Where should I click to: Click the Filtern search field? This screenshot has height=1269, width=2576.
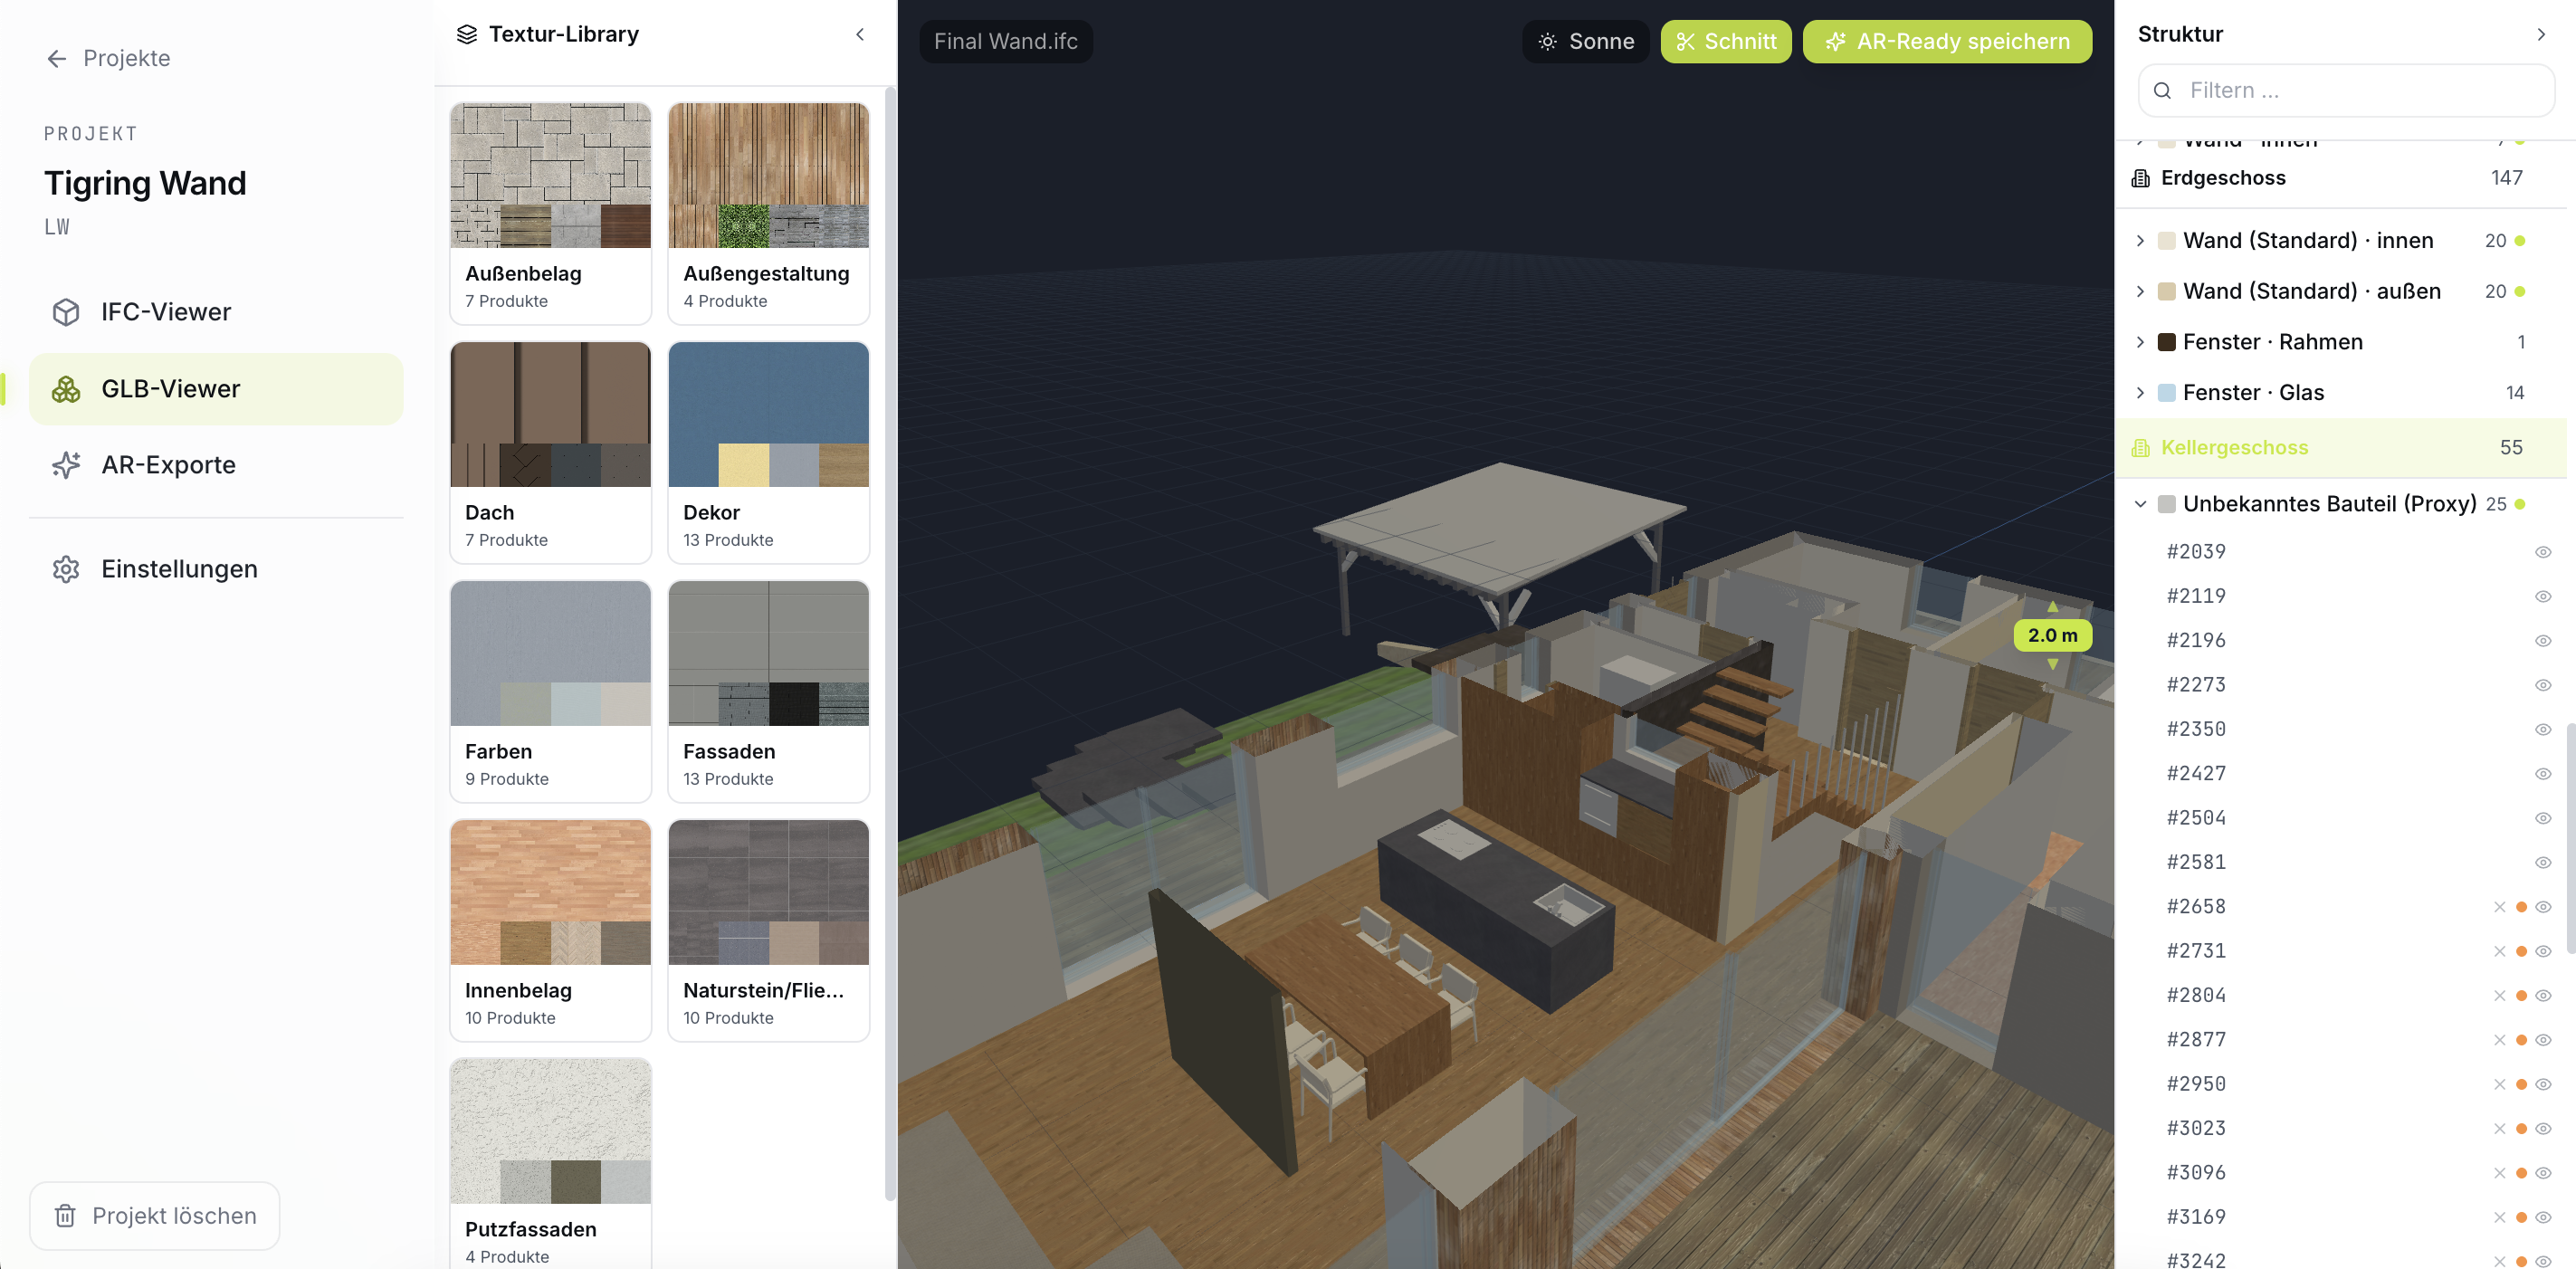tap(2345, 91)
